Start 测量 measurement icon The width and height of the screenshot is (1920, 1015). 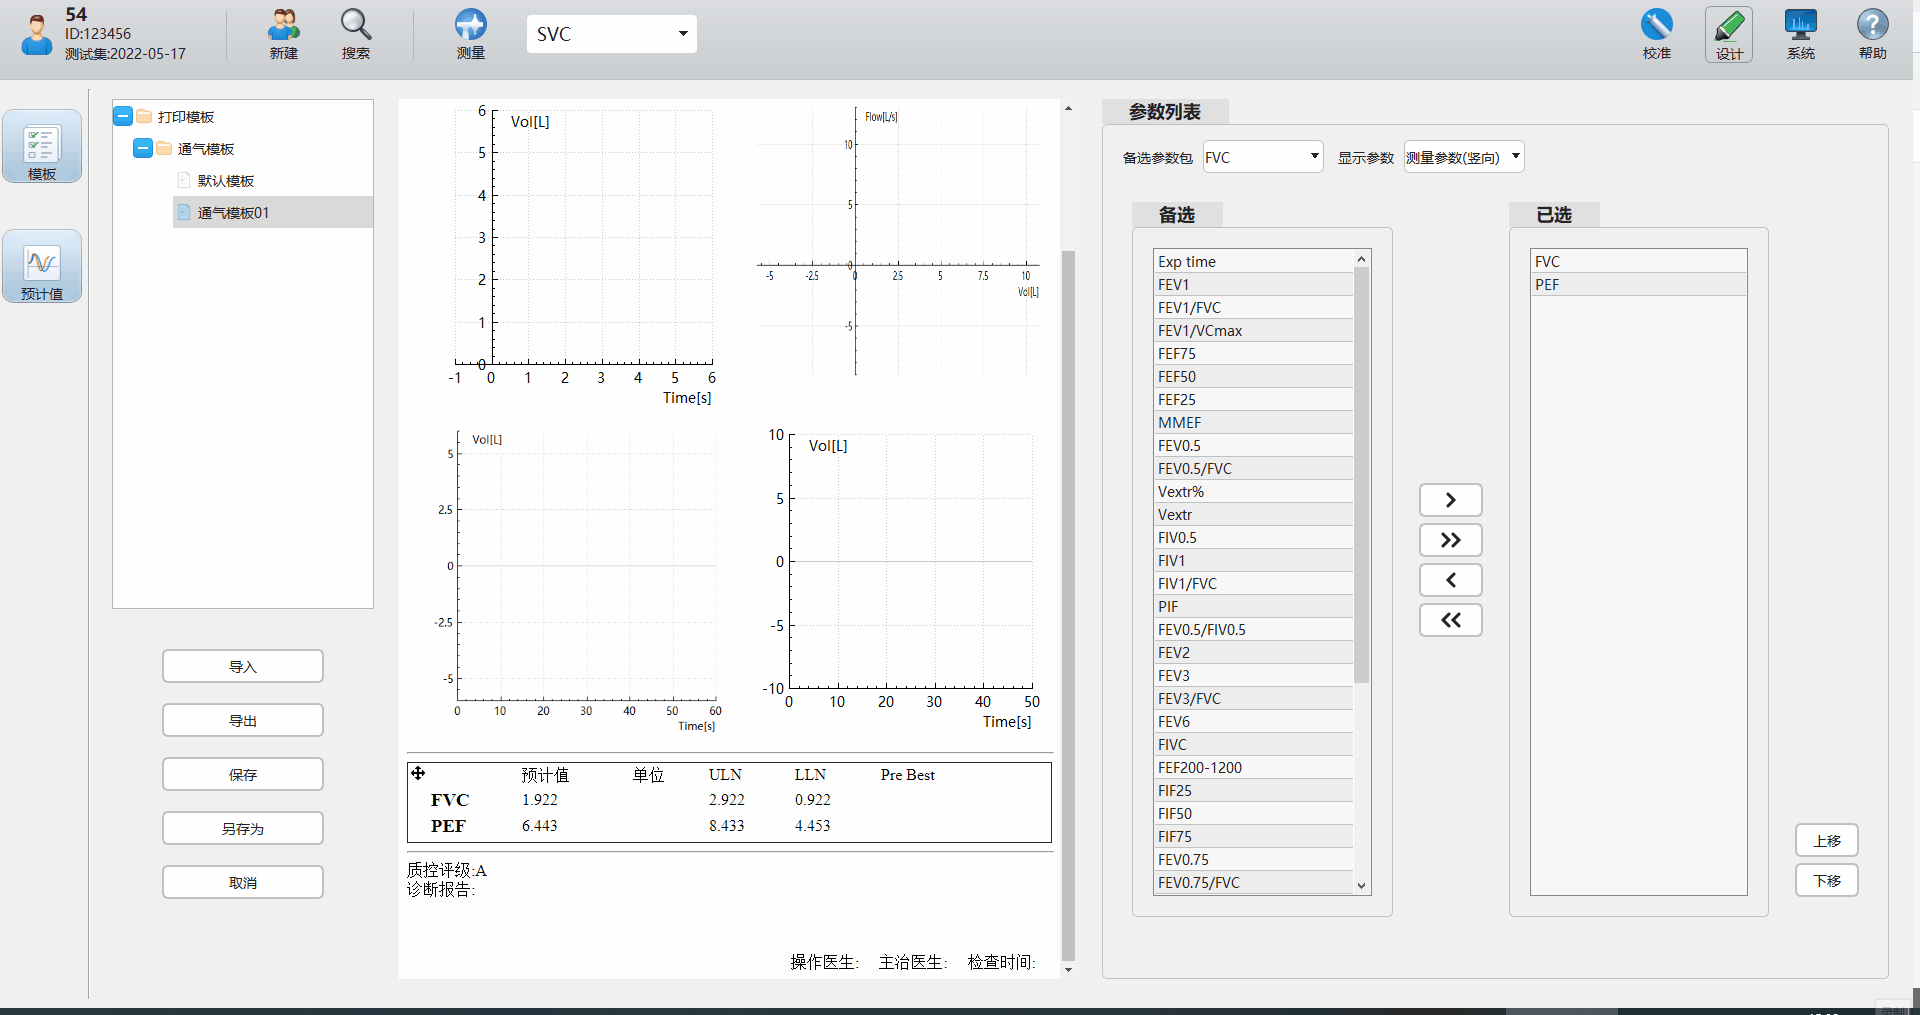coord(471,34)
